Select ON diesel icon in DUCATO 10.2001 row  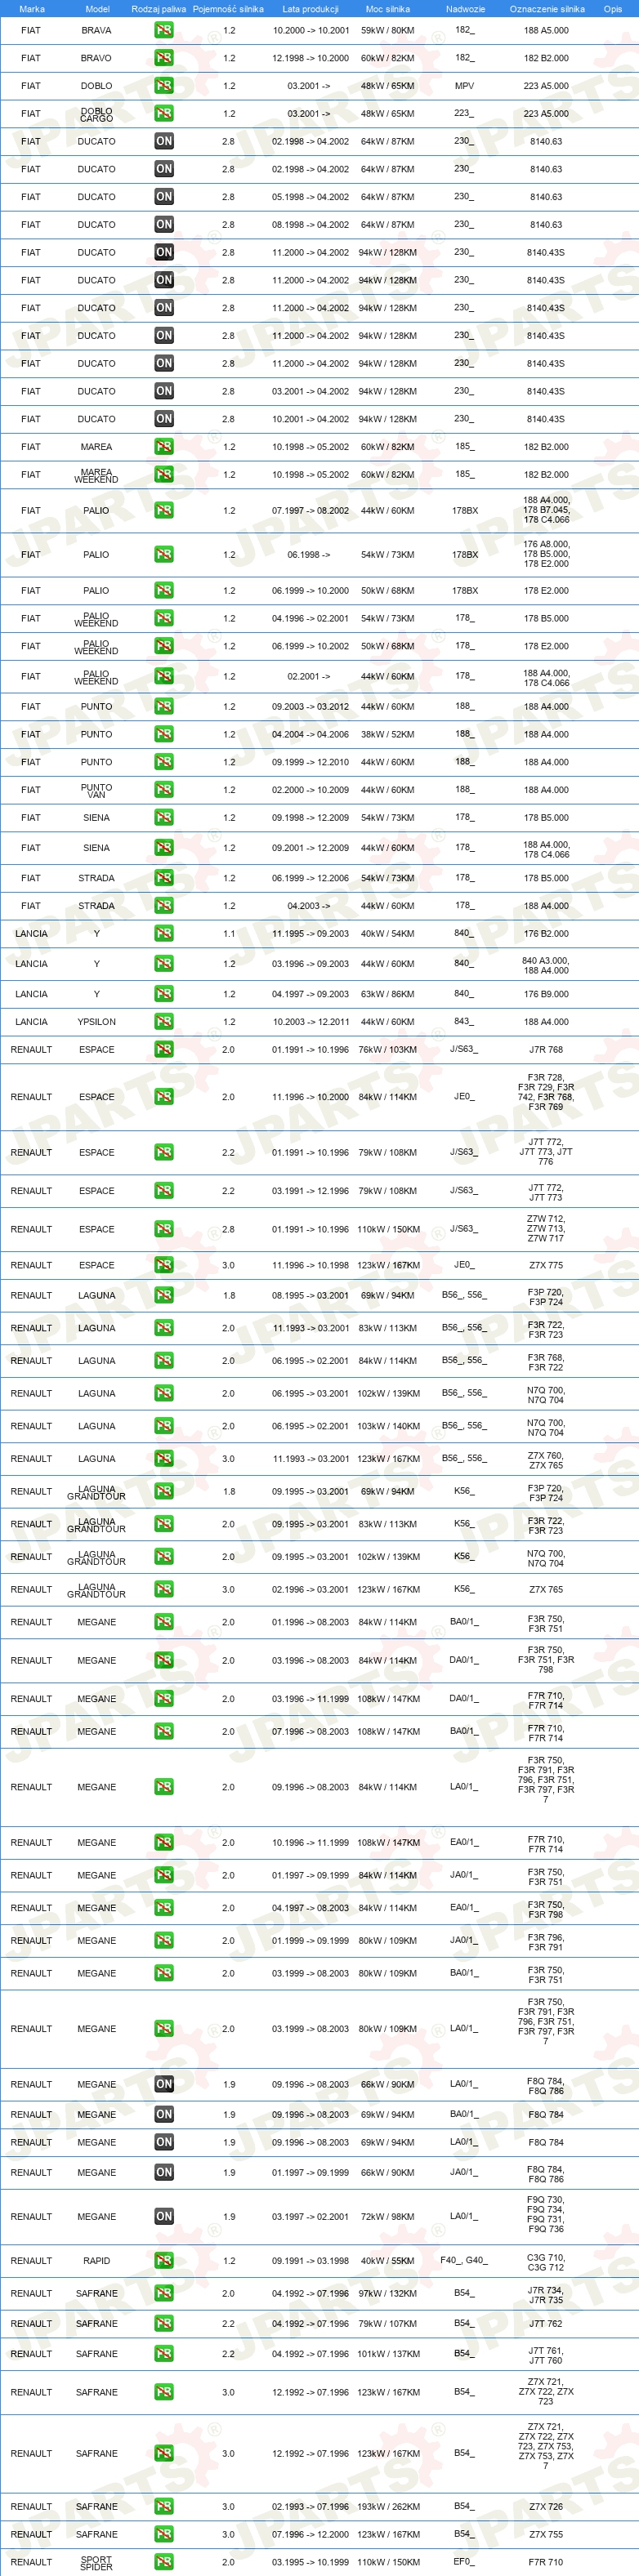point(164,419)
